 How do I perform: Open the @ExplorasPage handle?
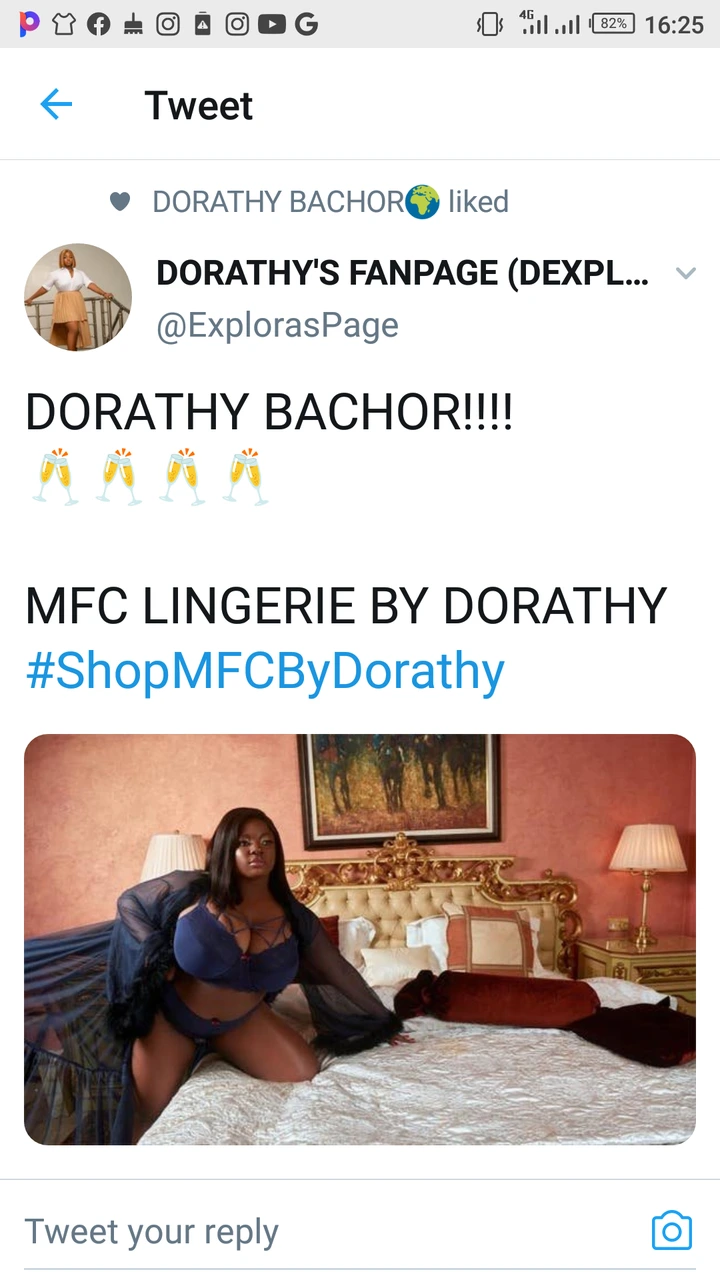click(x=277, y=325)
